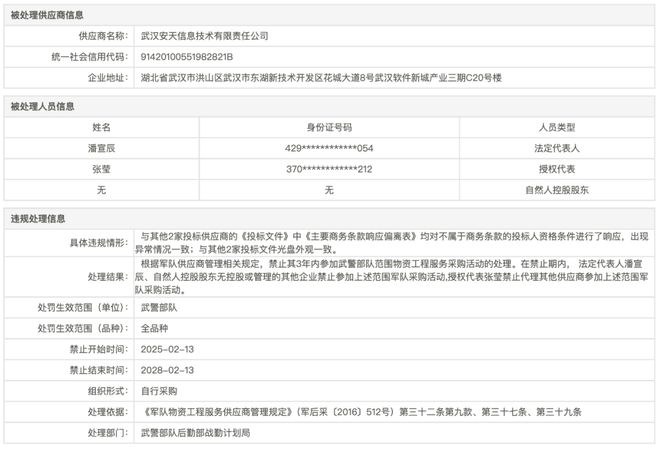Click the 姓名 column header
This screenshot has width=660, height=449.
click(101, 128)
